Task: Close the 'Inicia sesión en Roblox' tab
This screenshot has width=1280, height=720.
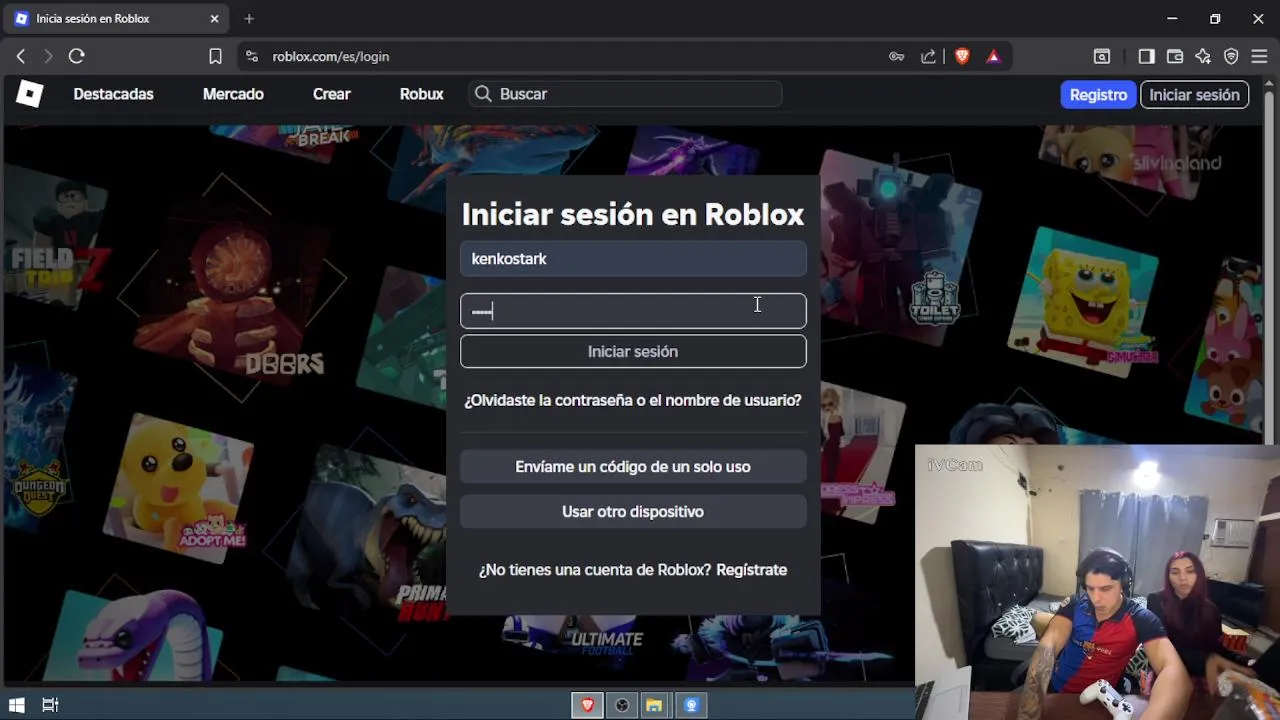Action: tap(214, 18)
